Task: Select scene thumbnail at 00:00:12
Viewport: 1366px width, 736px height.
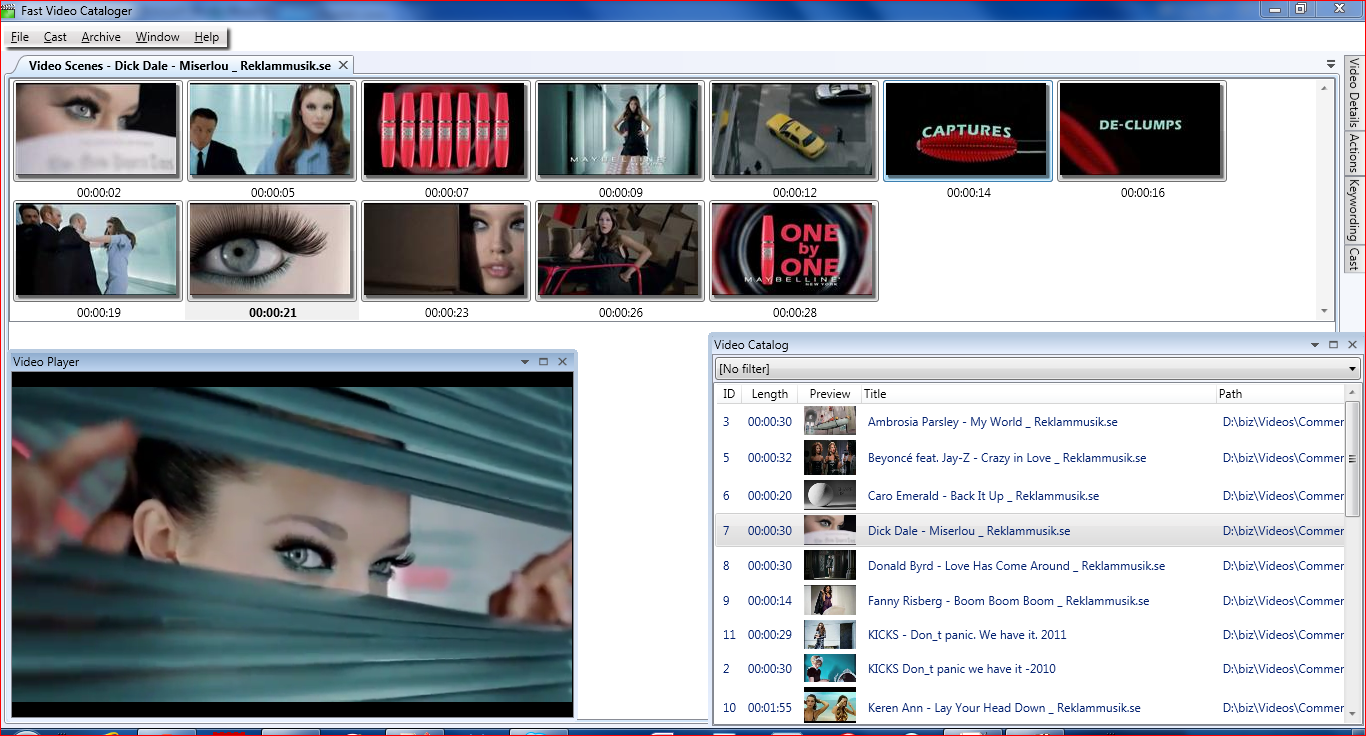Action: click(x=793, y=131)
